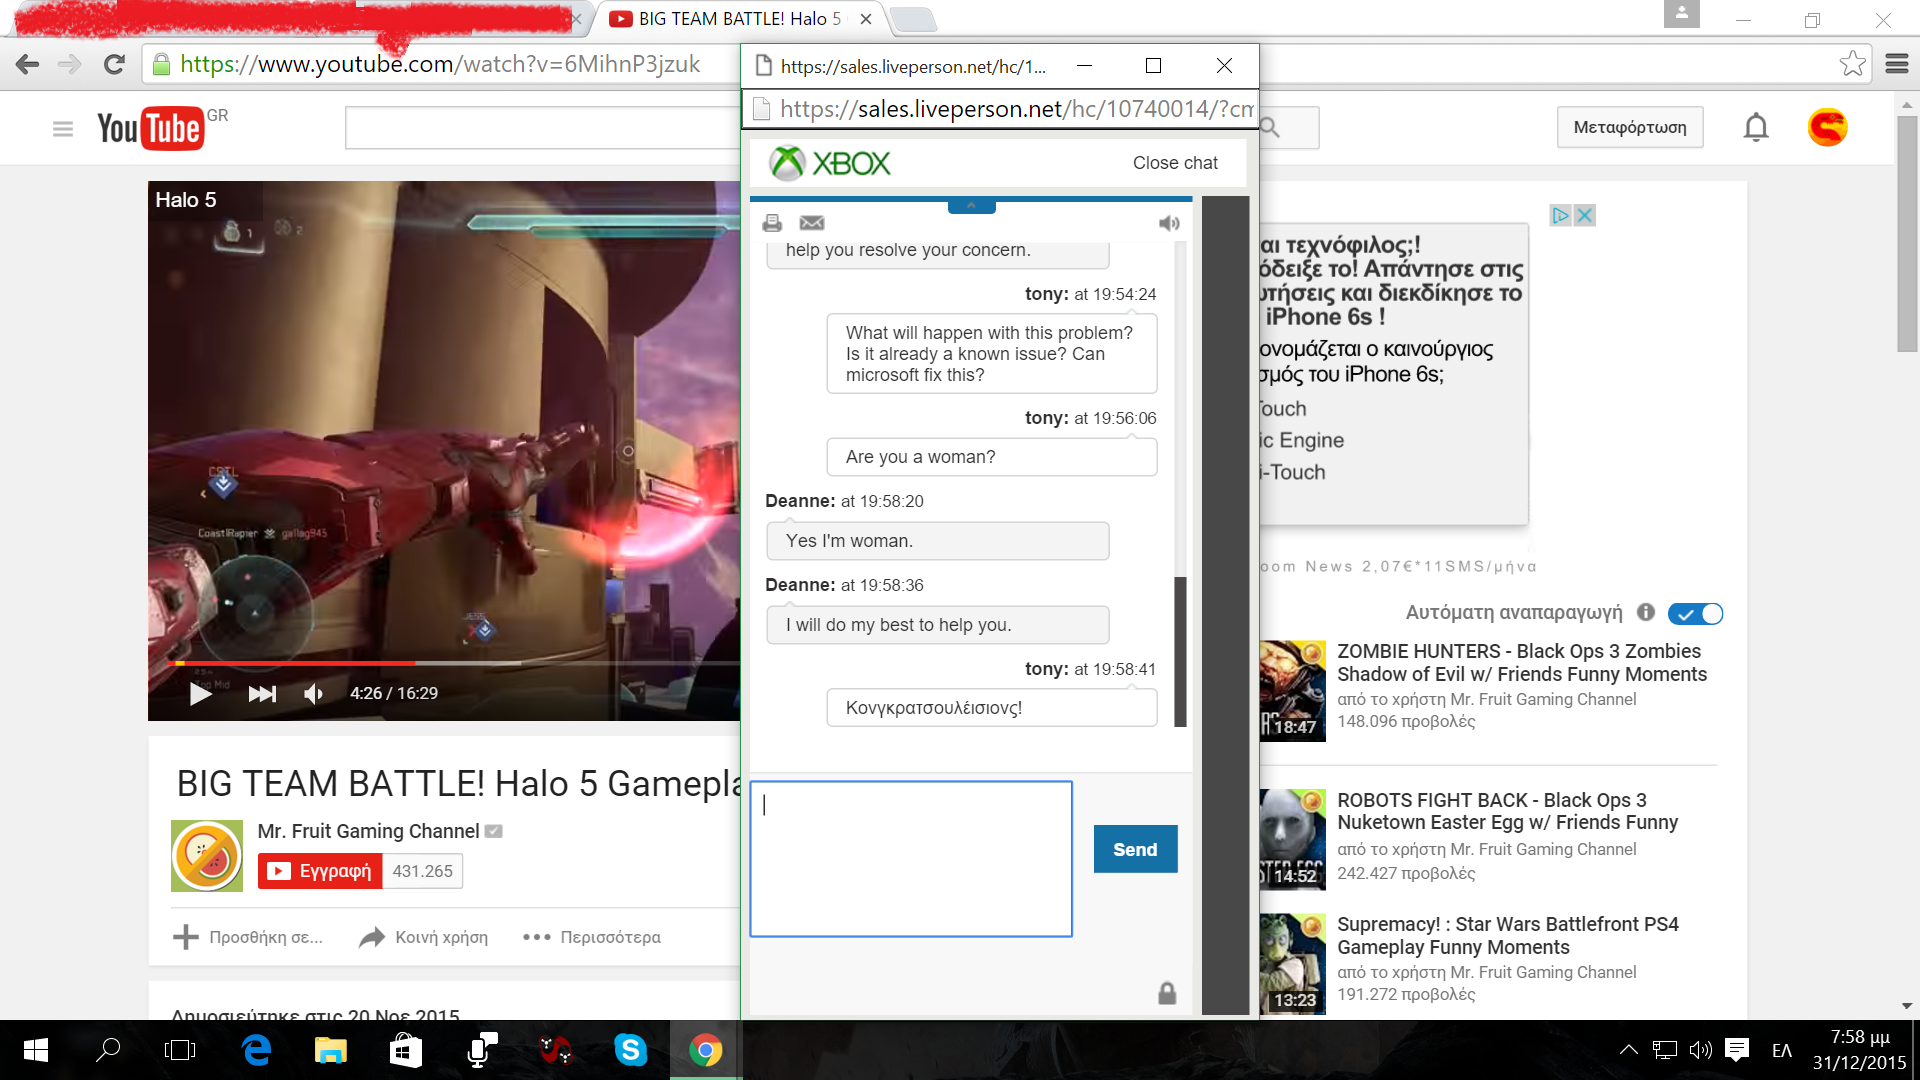Viewport: 1920px width, 1080px height.
Task: Close the BIG TEAM BATTLE tab
Action: 866,19
